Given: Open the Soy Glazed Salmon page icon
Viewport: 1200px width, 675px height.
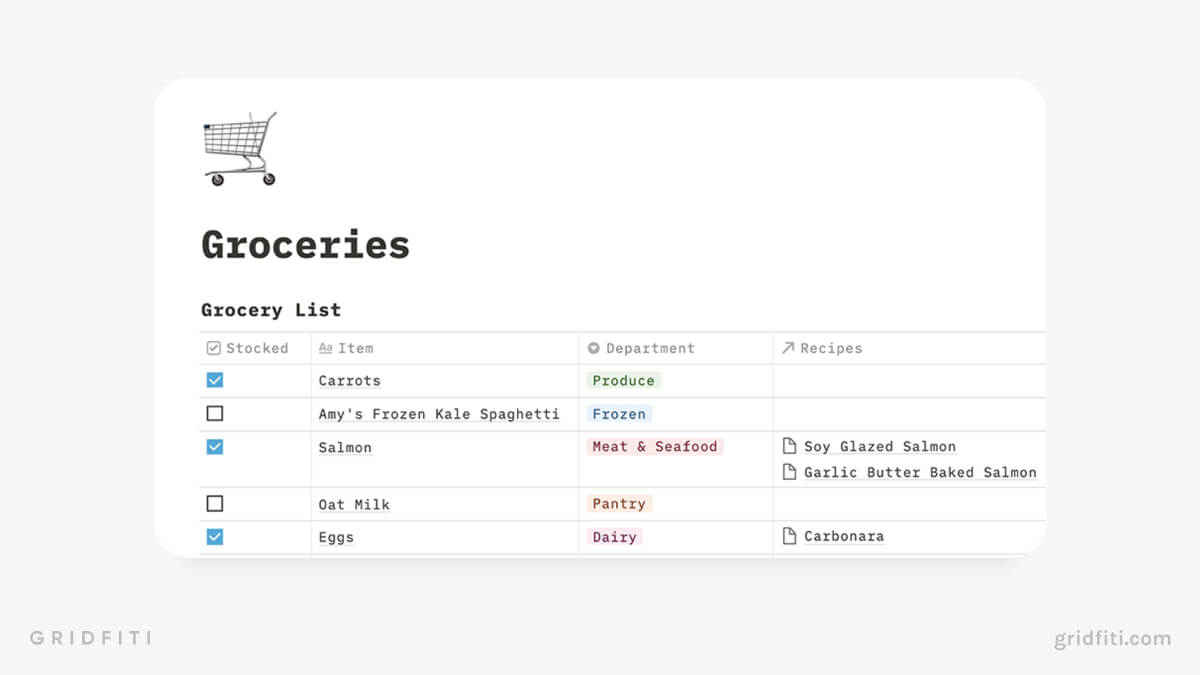Looking at the screenshot, I should tap(789, 446).
